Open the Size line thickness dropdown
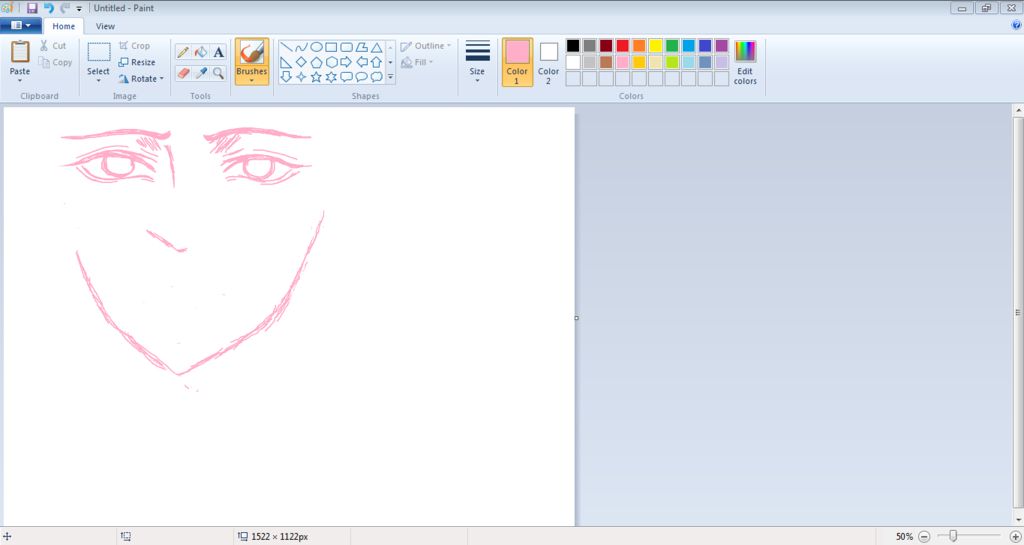The height and width of the screenshot is (545, 1024). (477, 62)
